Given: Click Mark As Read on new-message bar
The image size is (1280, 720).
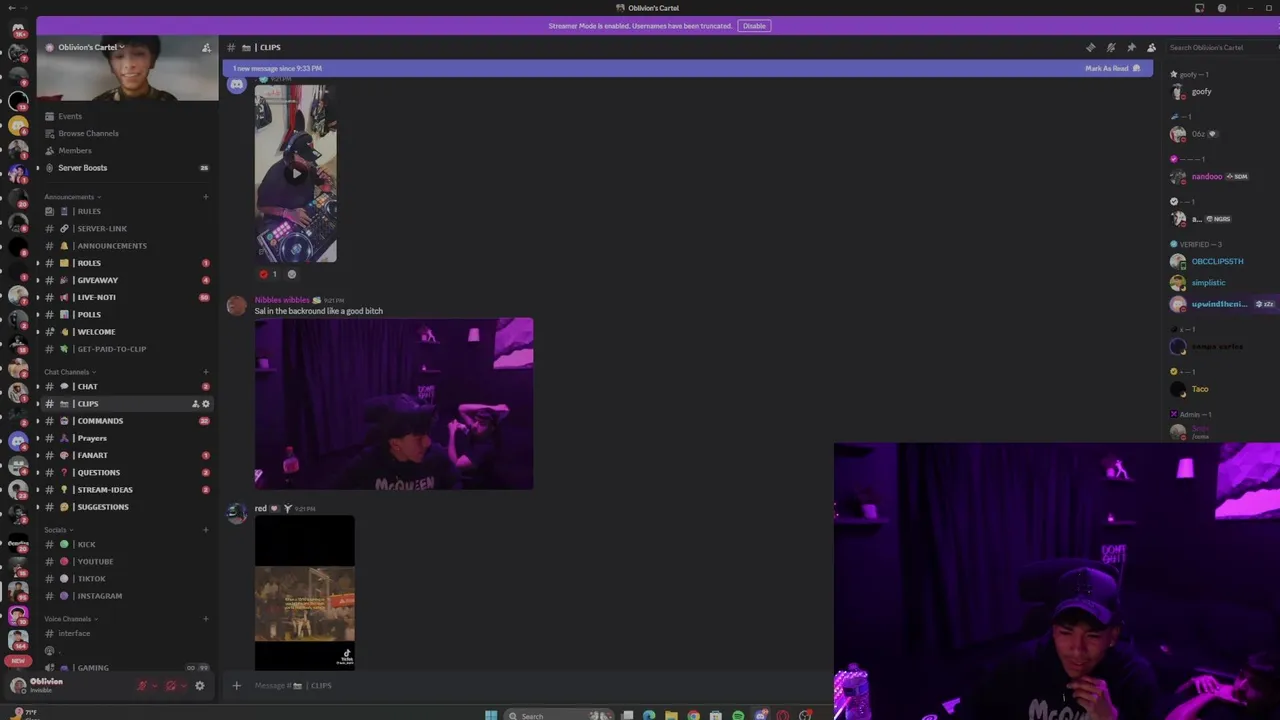Looking at the screenshot, I should click(x=1112, y=68).
